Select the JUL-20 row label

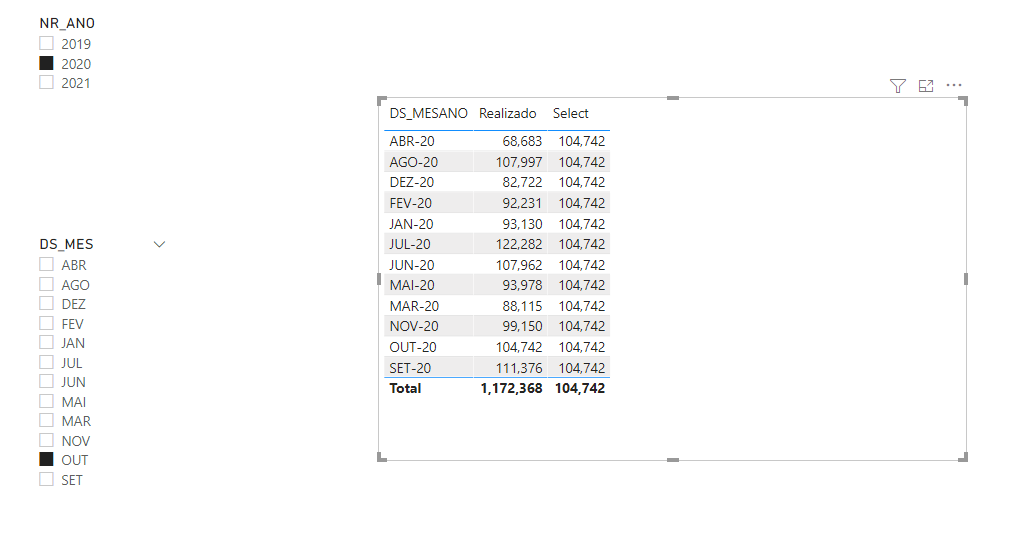tap(410, 244)
